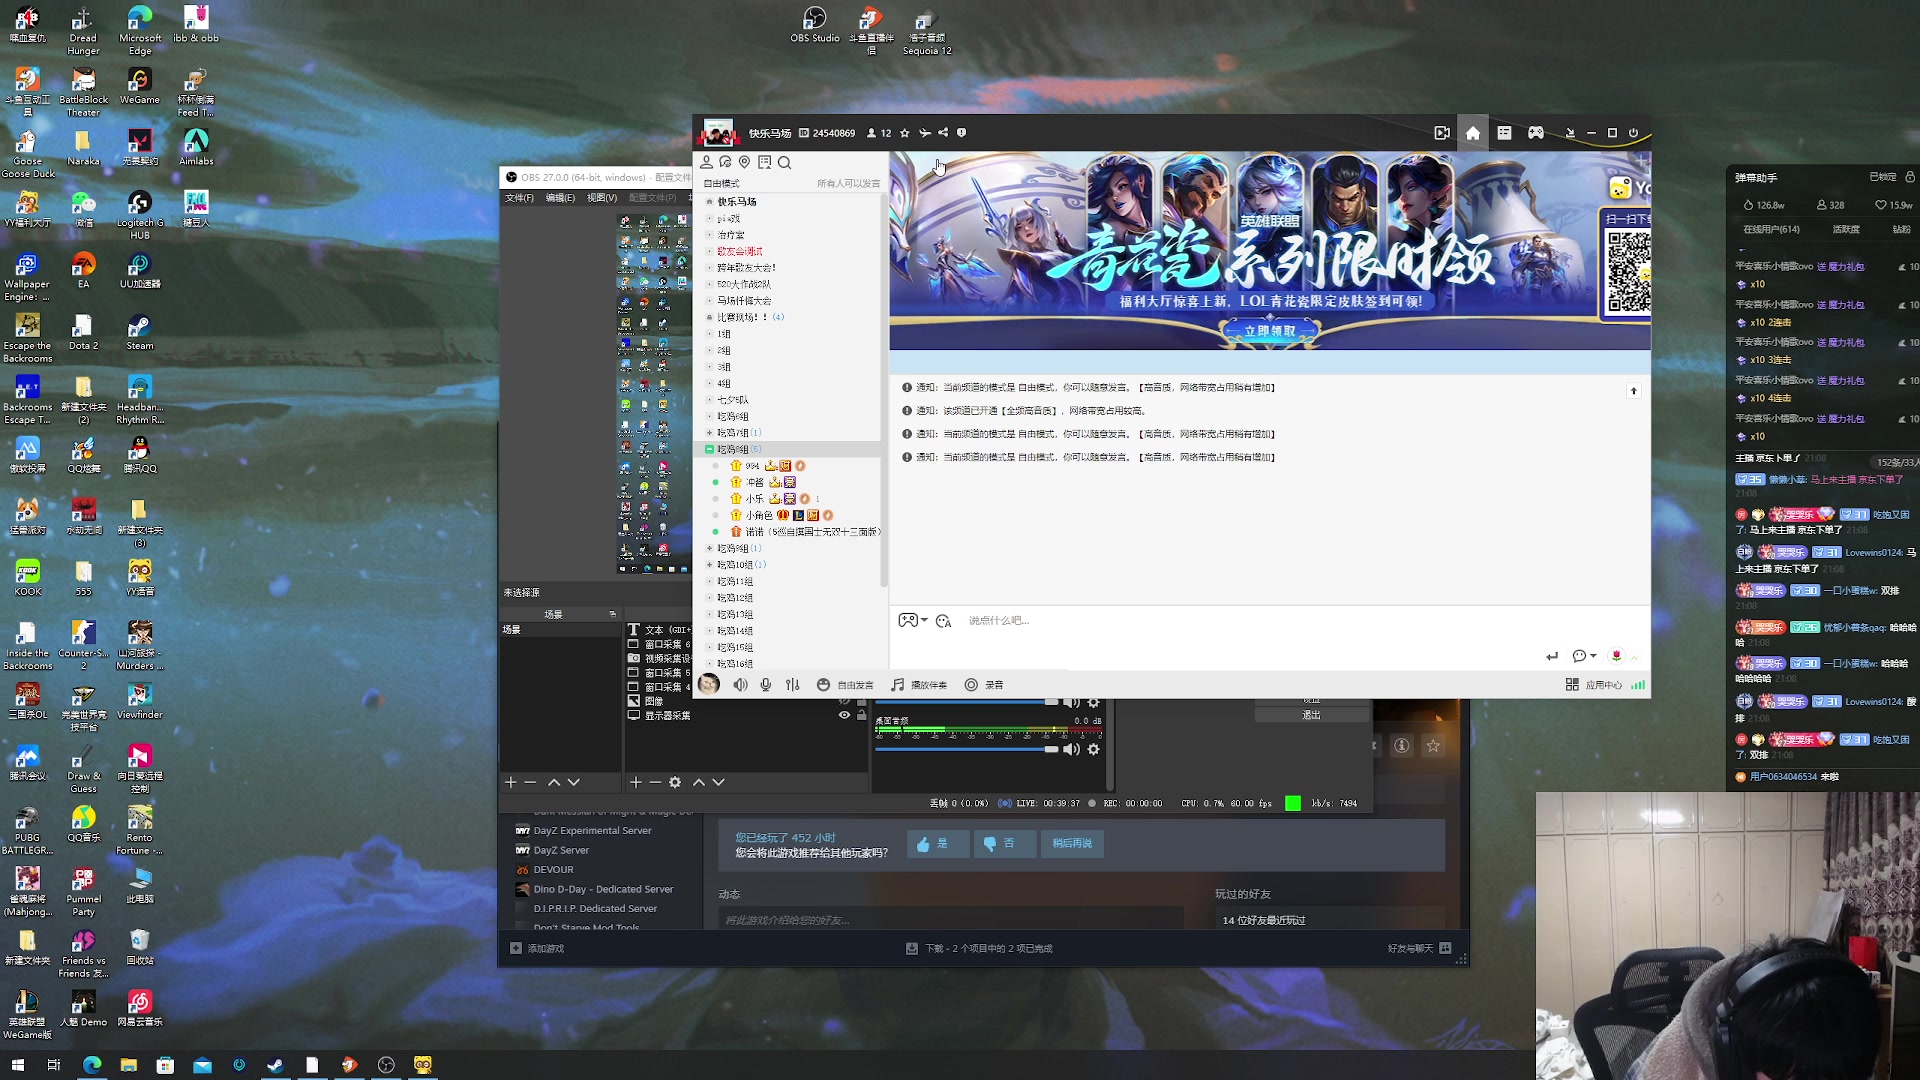The image size is (1920, 1080).
Task: Favorite the channel with the star icon
Action: click(x=905, y=133)
